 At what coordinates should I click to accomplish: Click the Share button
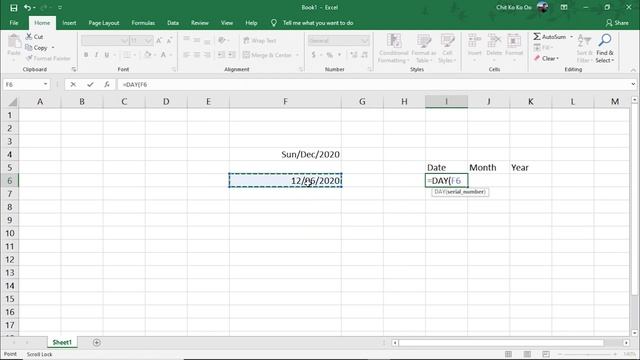(x=617, y=23)
